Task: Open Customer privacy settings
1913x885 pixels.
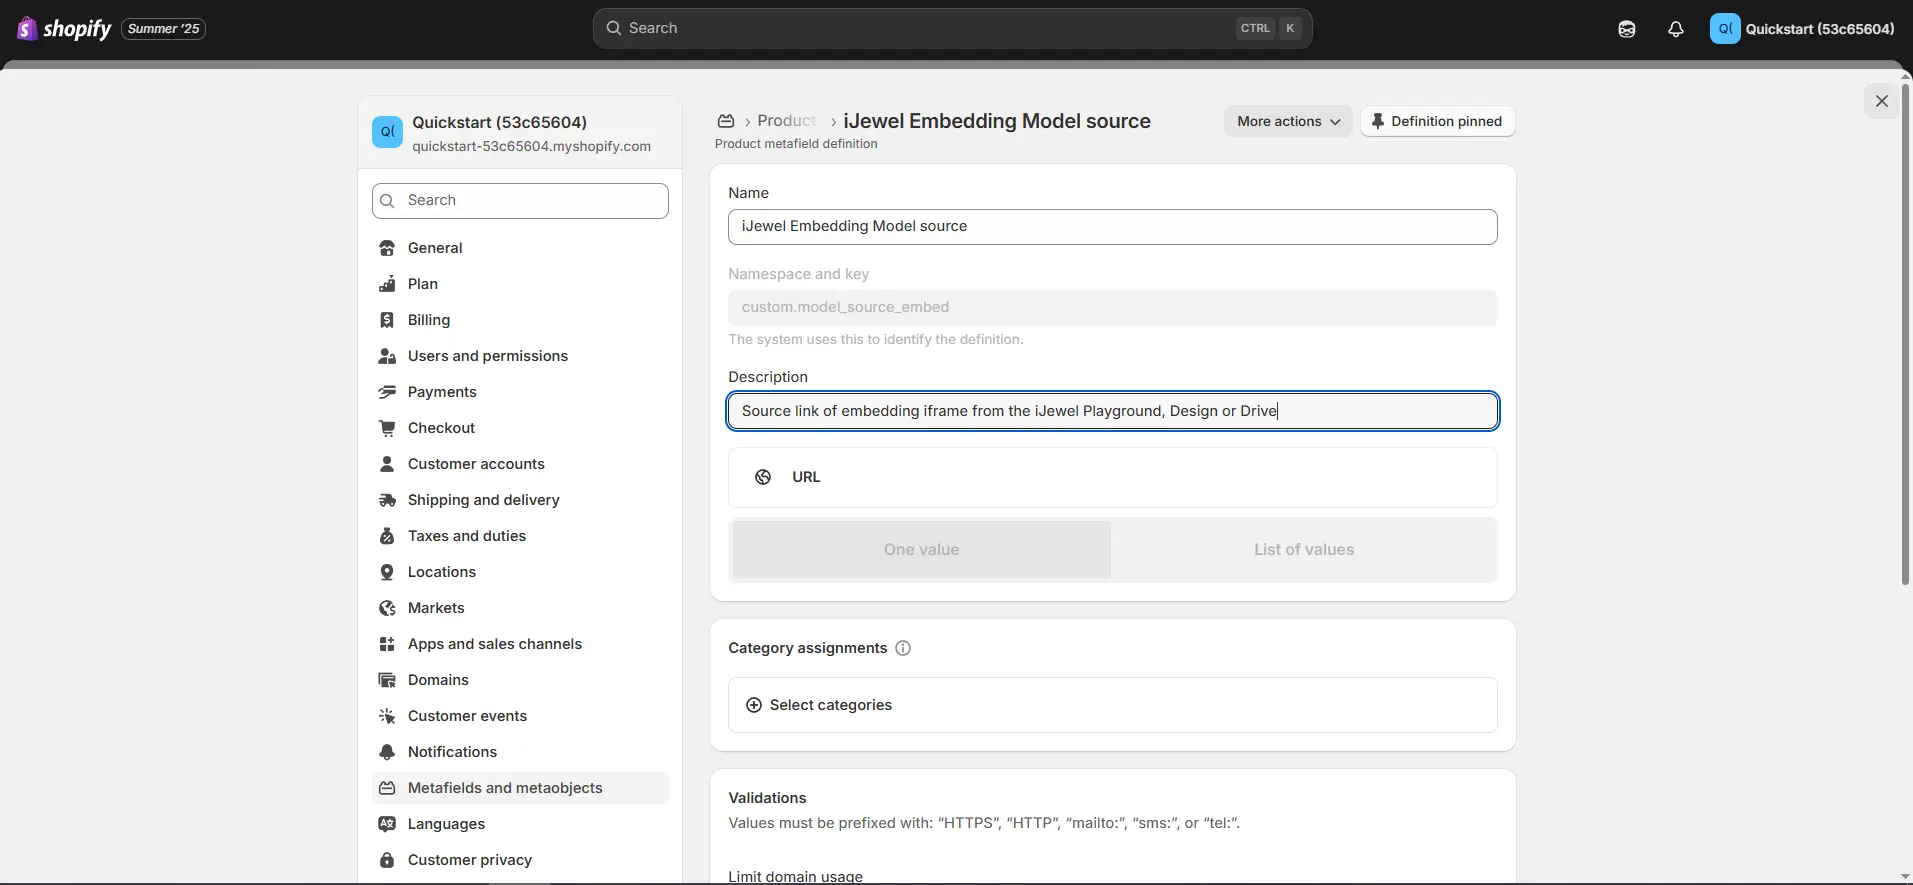Action: click(520, 860)
